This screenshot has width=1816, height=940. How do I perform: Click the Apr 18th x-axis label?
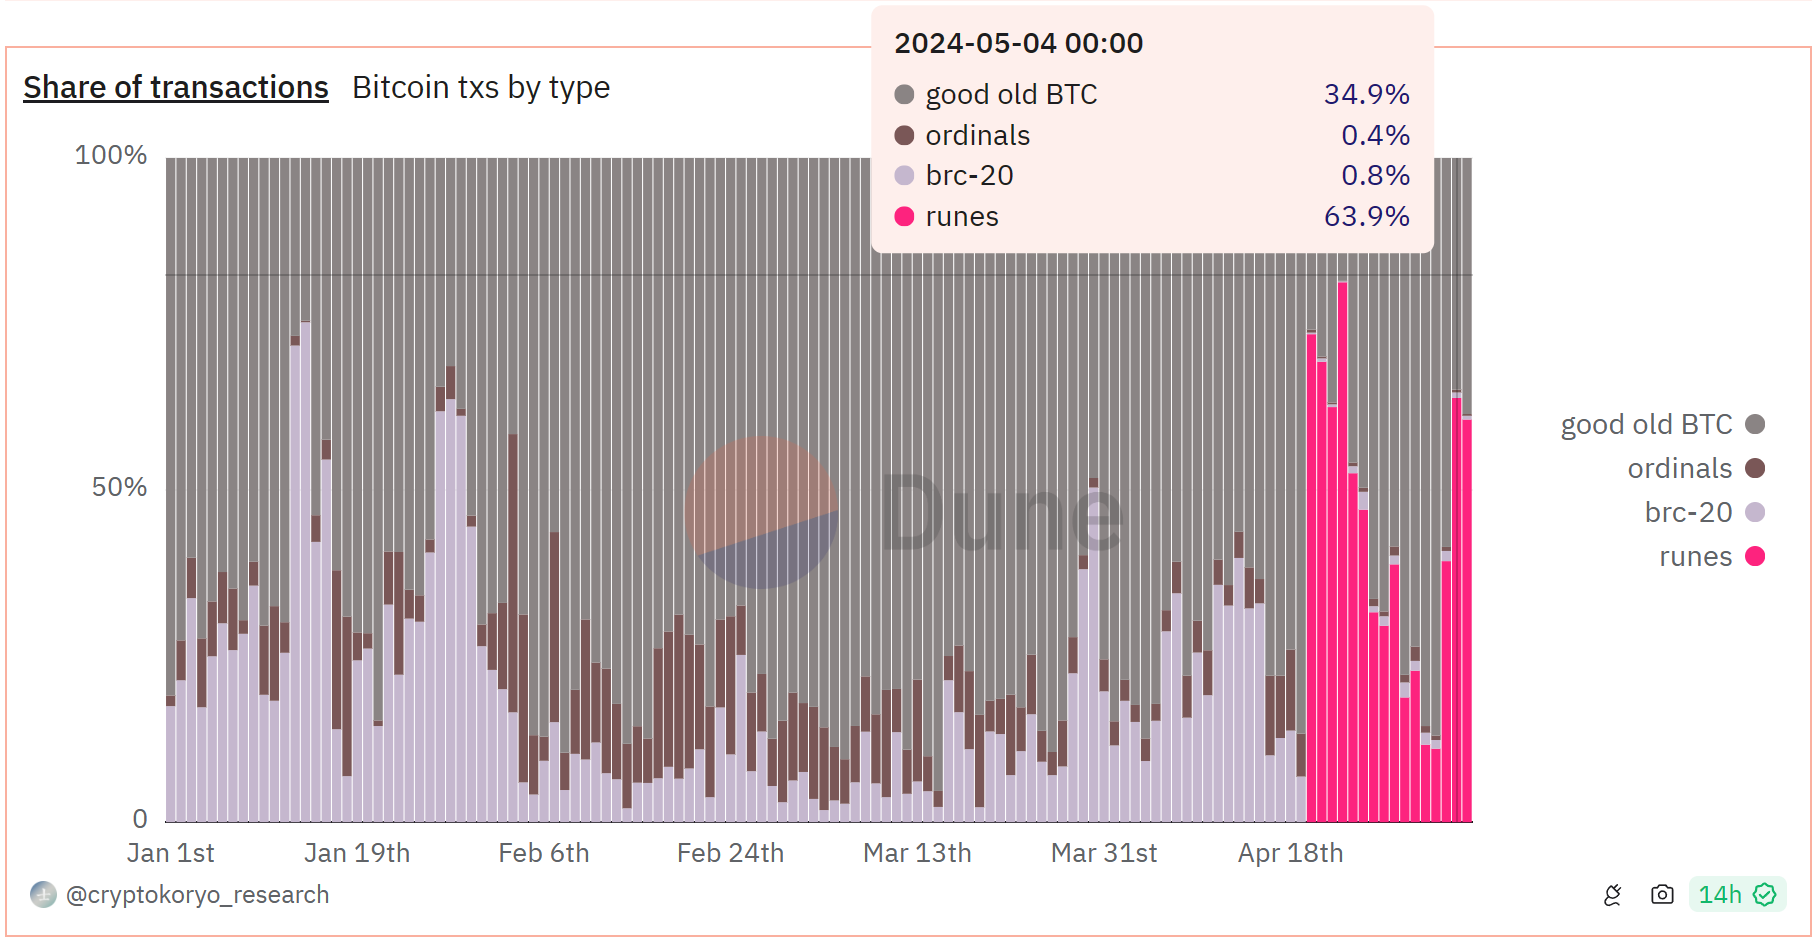click(x=1290, y=853)
